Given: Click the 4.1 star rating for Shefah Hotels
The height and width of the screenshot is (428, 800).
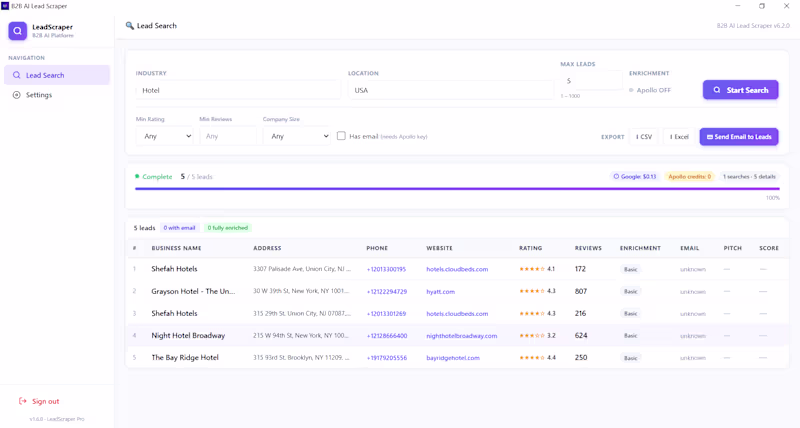Looking at the screenshot, I should 537,269.
